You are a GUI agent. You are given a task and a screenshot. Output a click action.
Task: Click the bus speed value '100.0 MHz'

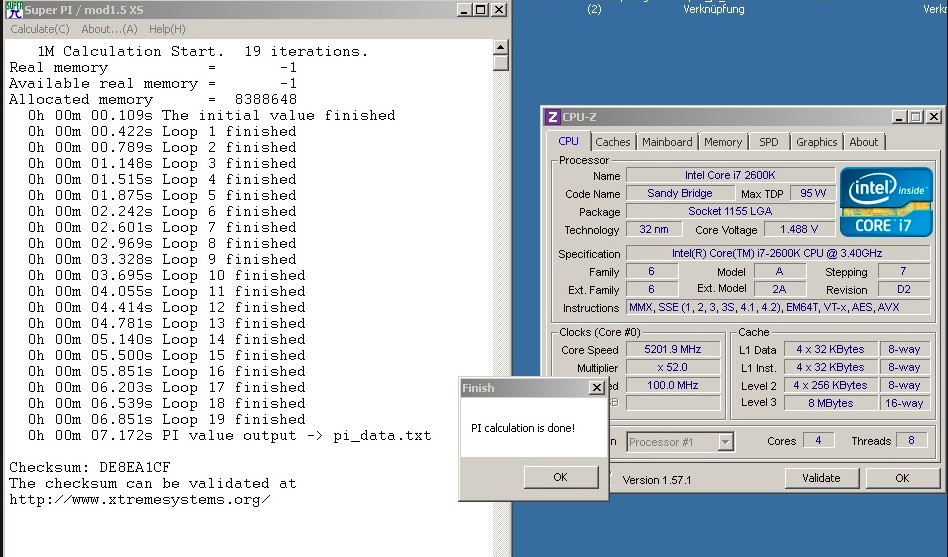(x=672, y=385)
